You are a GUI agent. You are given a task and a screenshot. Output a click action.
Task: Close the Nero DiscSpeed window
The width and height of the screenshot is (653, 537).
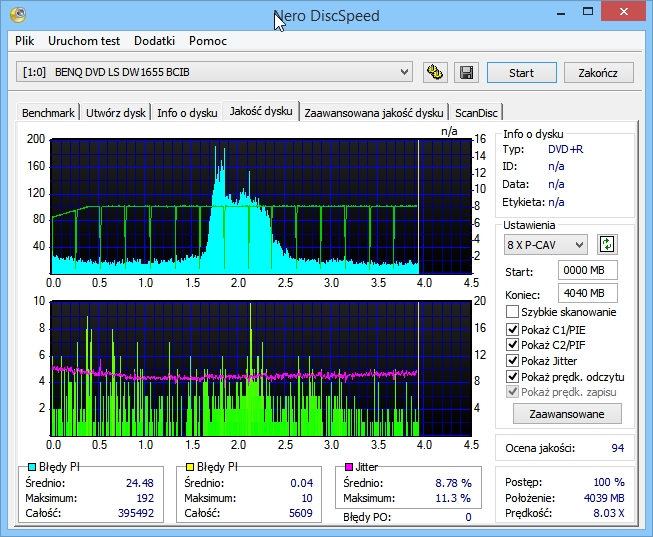pyautogui.click(x=623, y=12)
